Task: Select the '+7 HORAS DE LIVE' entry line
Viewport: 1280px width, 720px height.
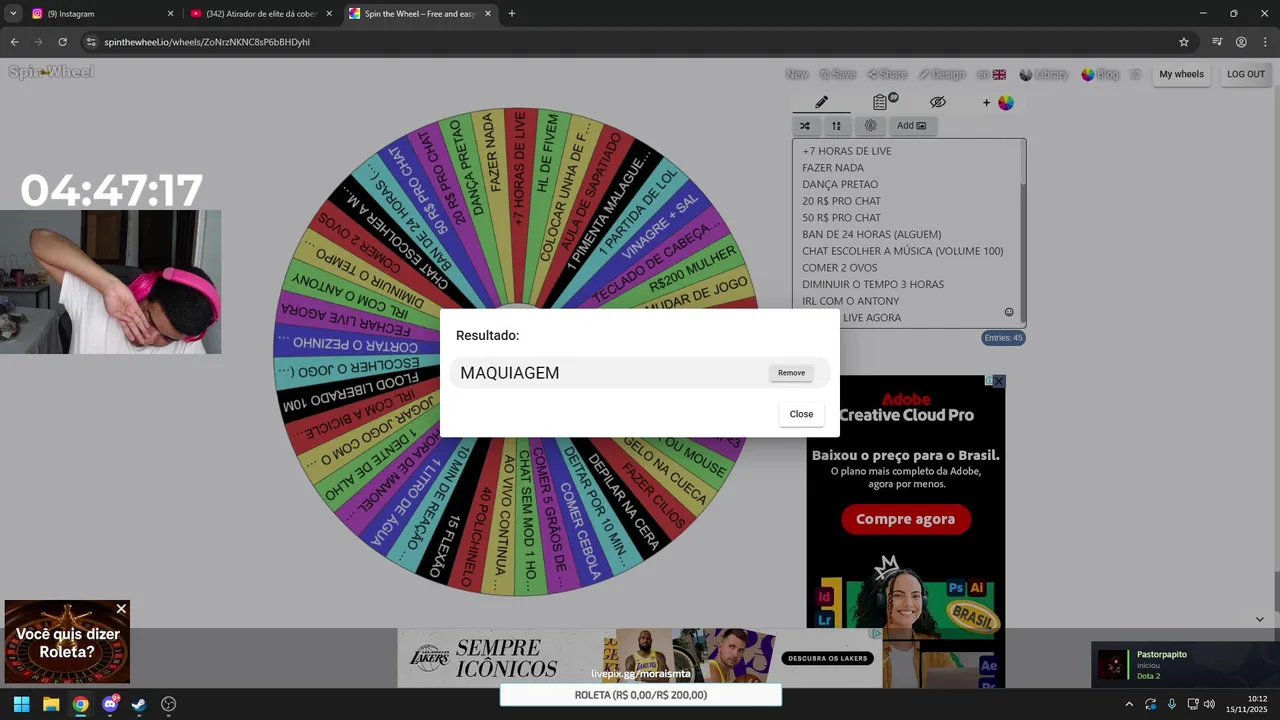Action: [846, 151]
